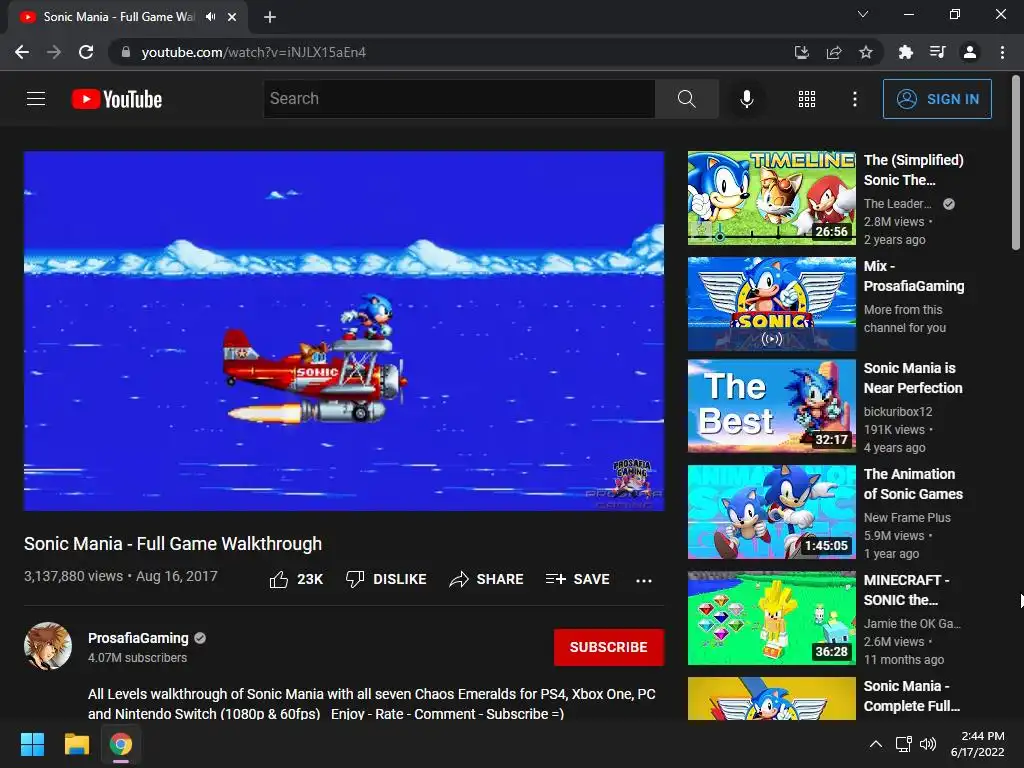This screenshot has height=768, width=1024.
Task: Click the Chrome taskbar icon
Action: [x=121, y=744]
